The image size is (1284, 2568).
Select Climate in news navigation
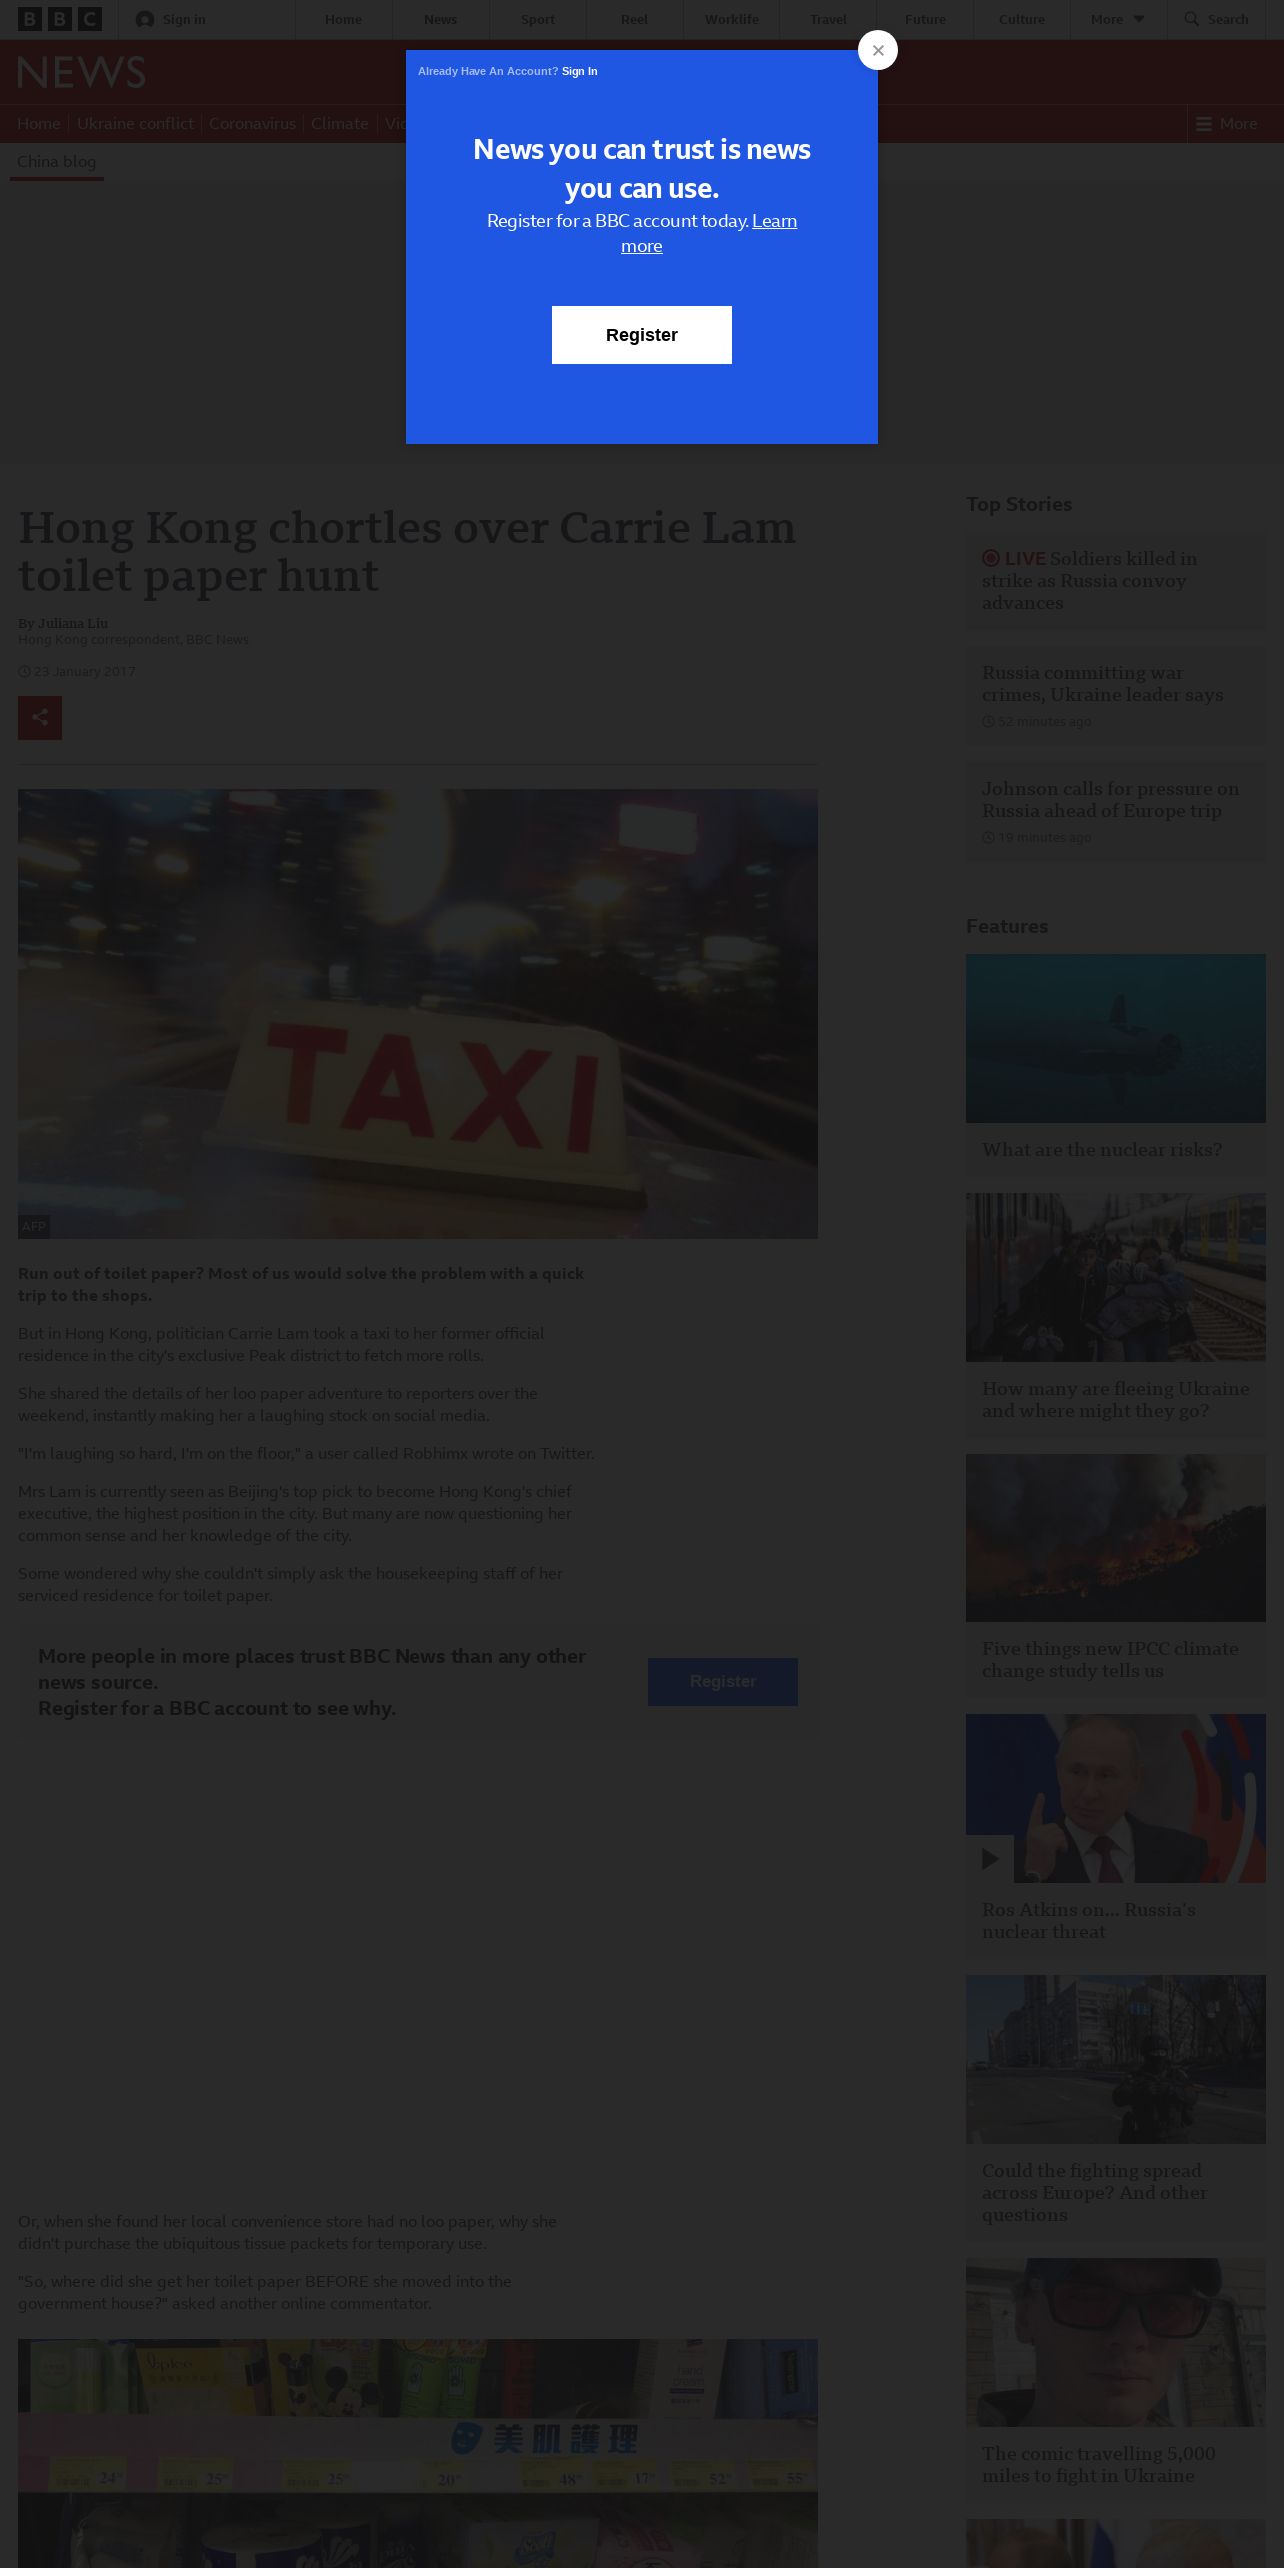click(x=340, y=124)
